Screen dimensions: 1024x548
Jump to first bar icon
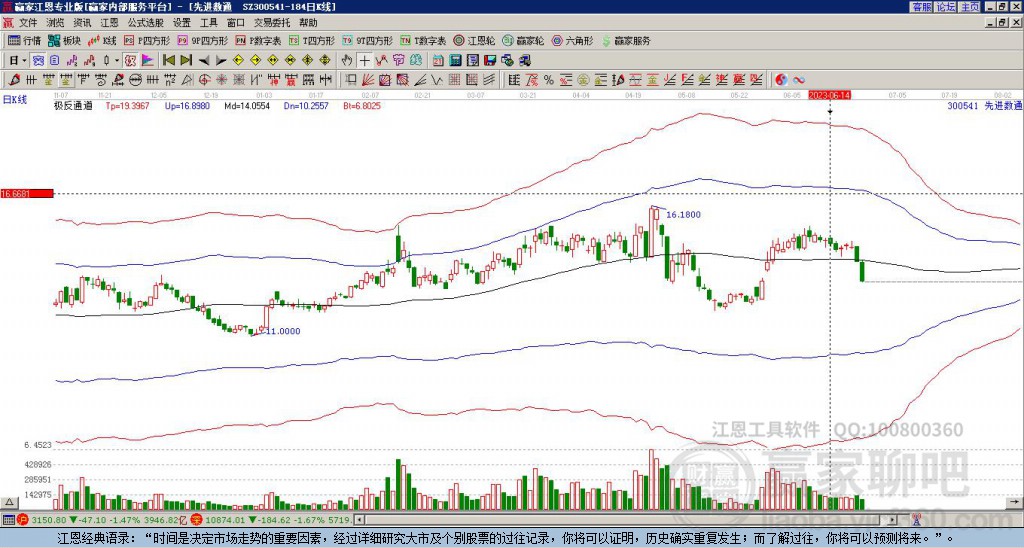[168, 61]
